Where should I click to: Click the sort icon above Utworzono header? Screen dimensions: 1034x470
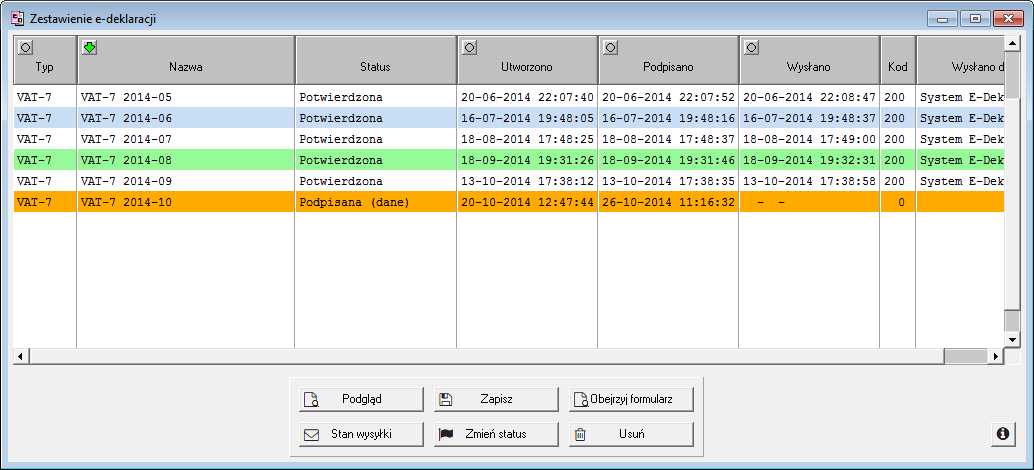pyautogui.click(x=469, y=47)
